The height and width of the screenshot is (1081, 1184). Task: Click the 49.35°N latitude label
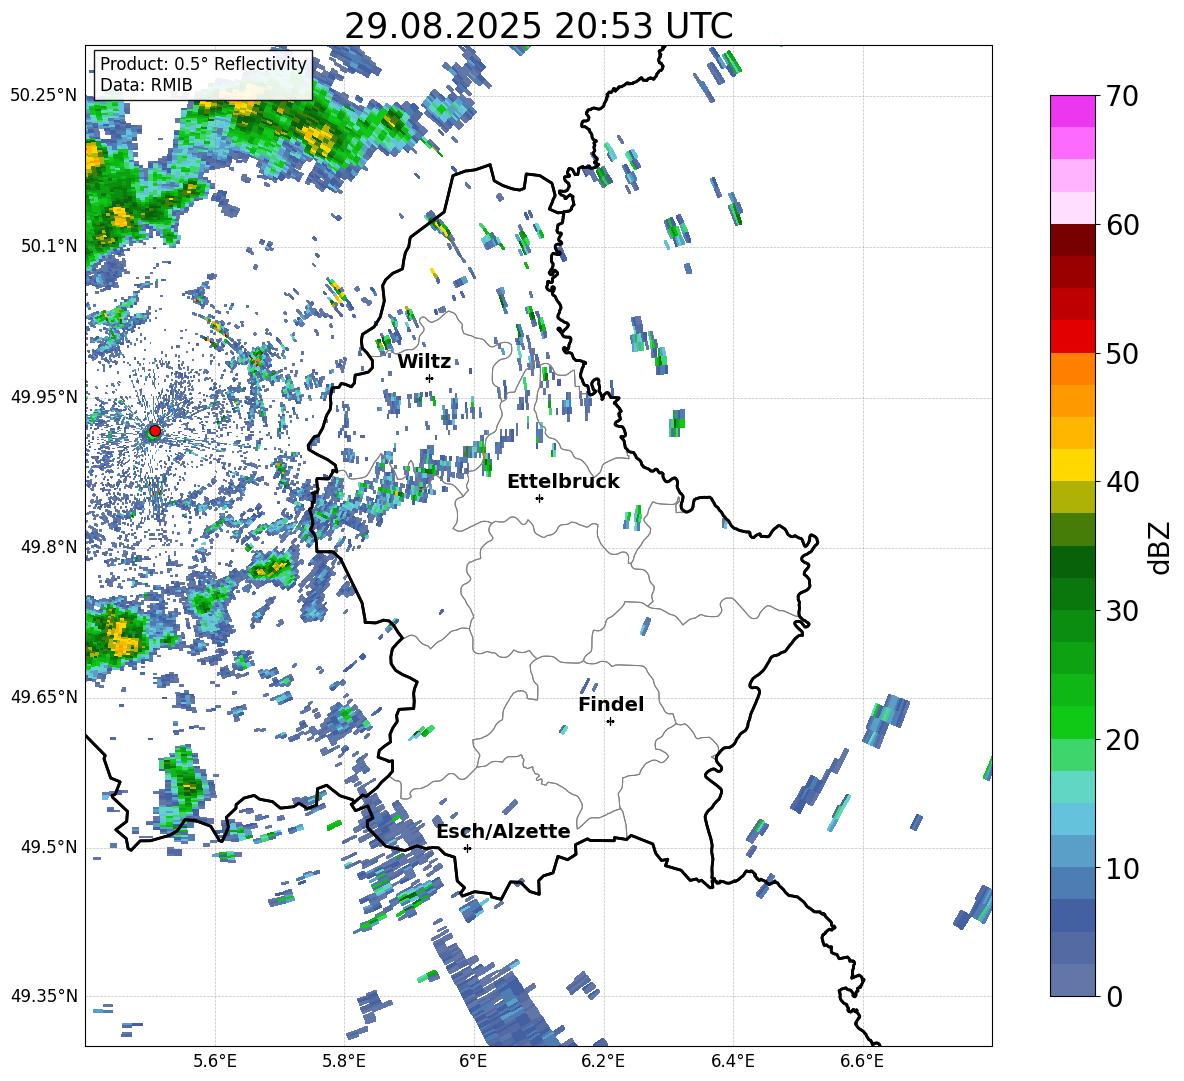click(x=44, y=996)
